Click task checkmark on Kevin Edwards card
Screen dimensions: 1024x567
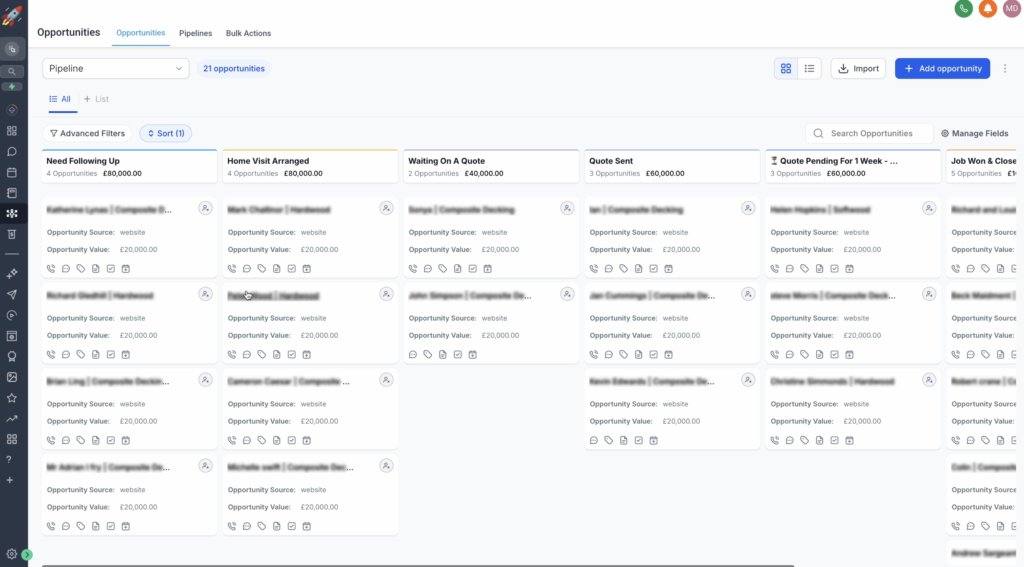coord(639,440)
